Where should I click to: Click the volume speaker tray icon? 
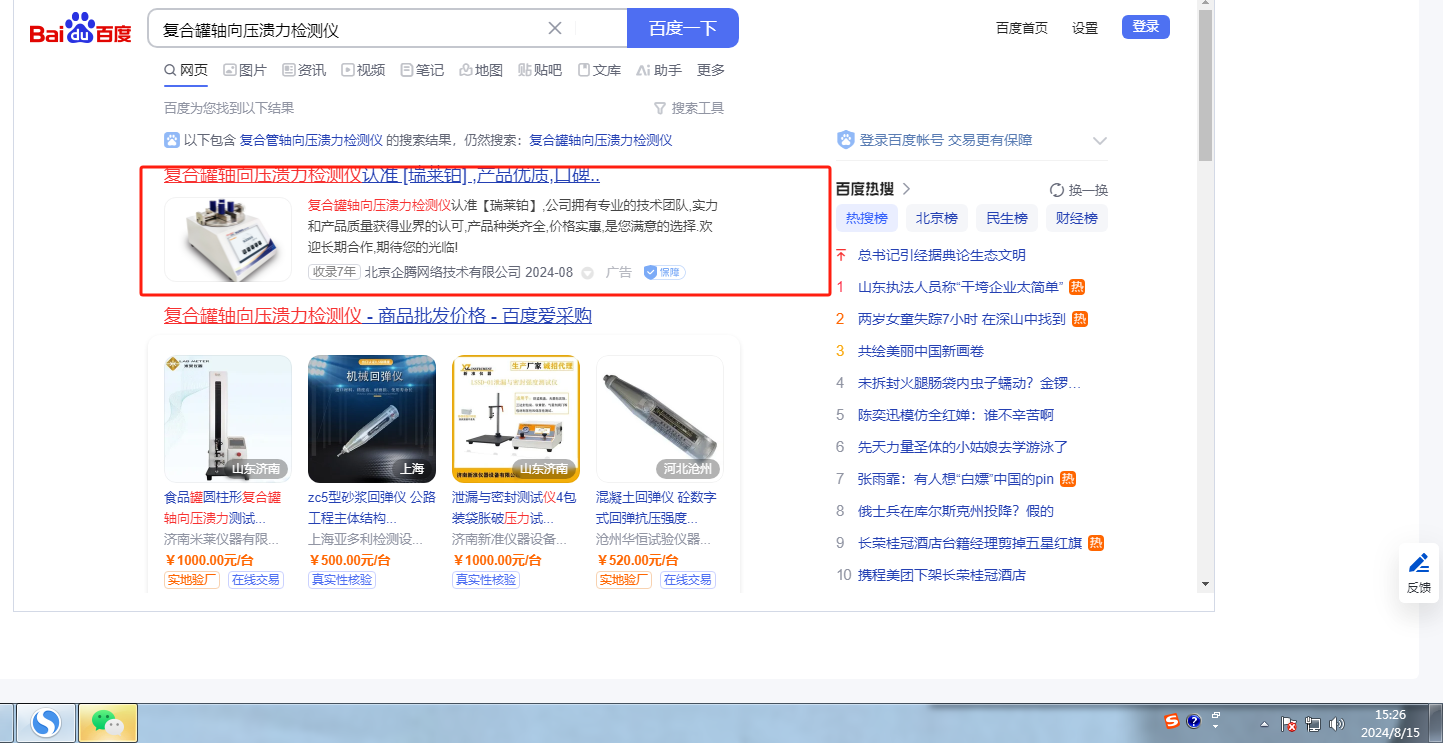[1336, 723]
